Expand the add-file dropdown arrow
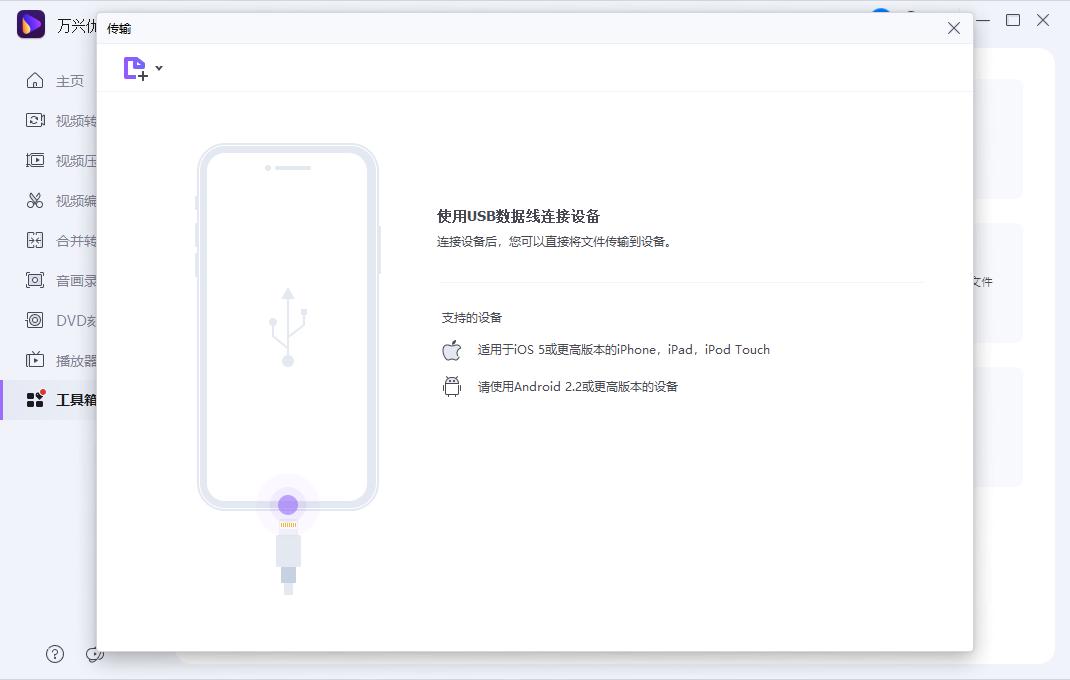1070x680 pixels. [x=157, y=69]
